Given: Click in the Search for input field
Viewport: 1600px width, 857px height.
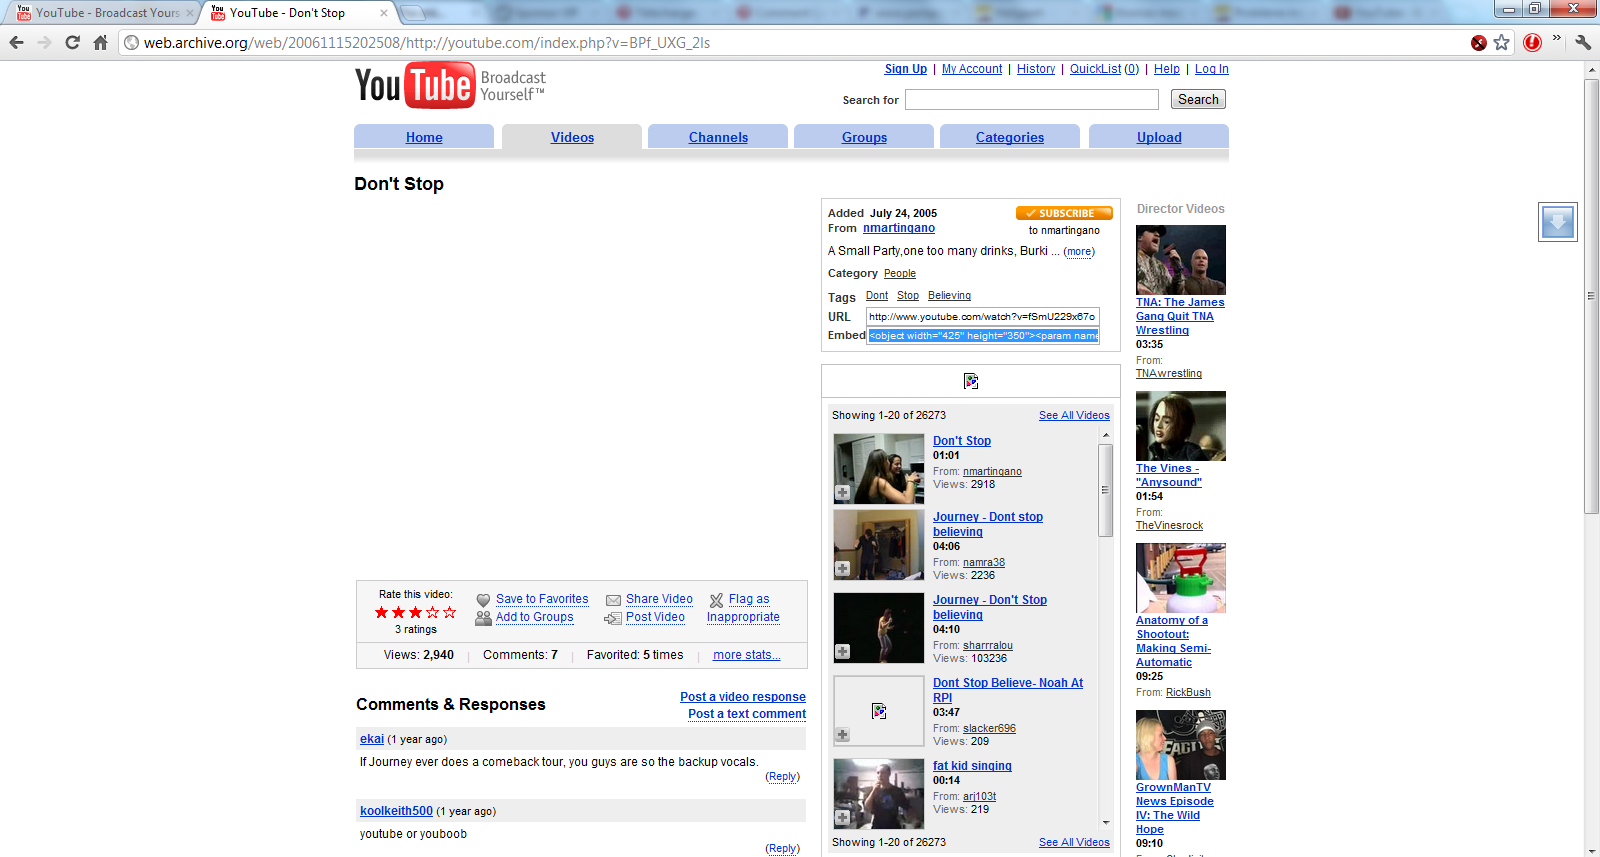Looking at the screenshot, I should (1032, 99).
